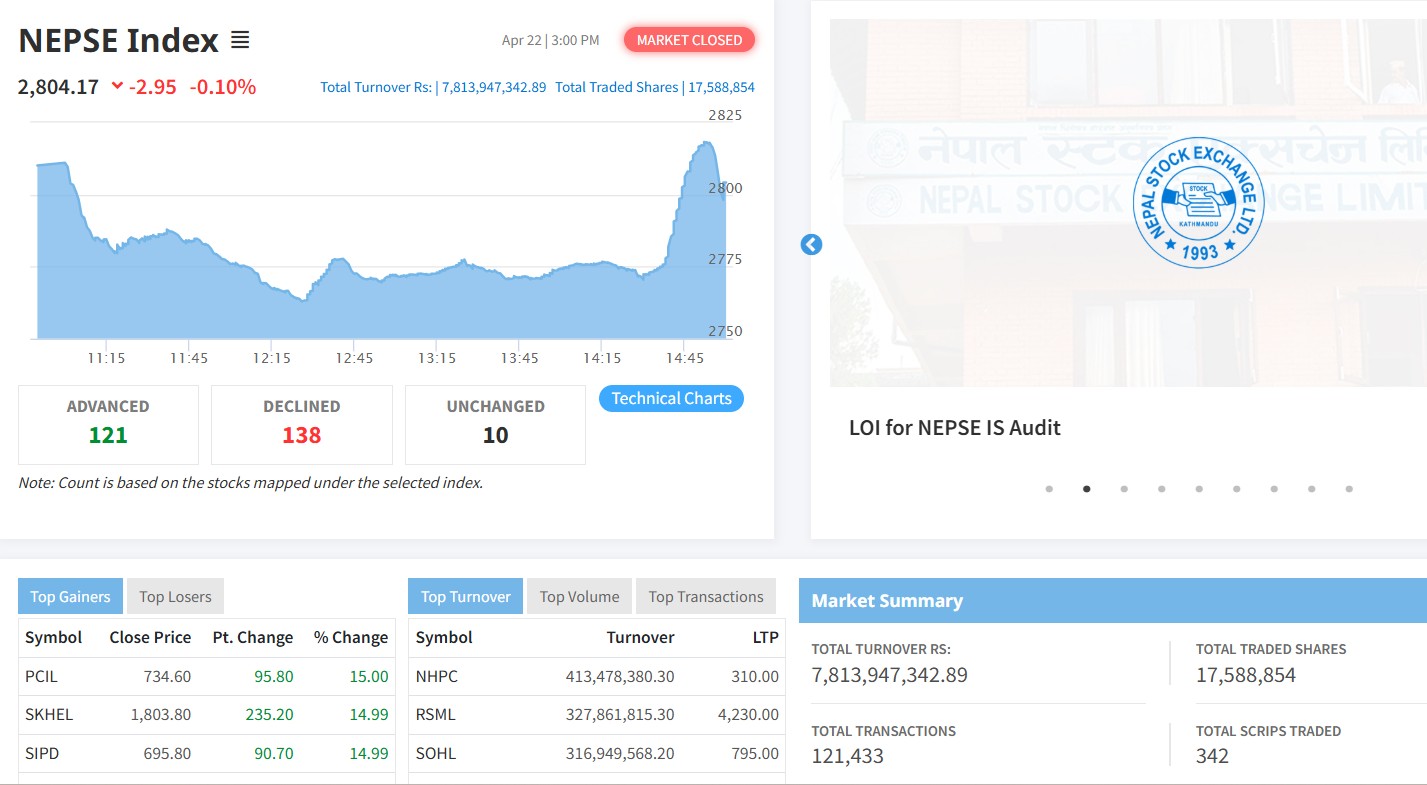Click the red down-arrow change indicator
1427x785 pixels.
pos(117,86)
